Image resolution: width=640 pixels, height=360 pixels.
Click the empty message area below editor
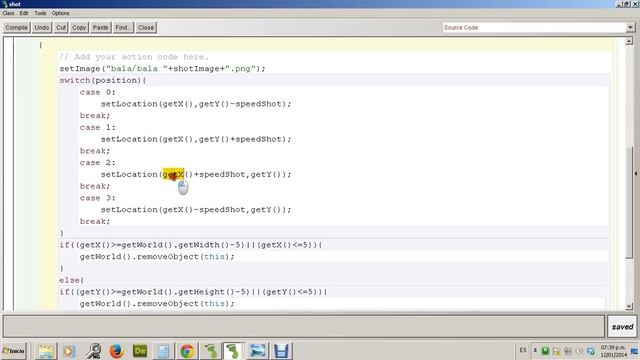303,326
